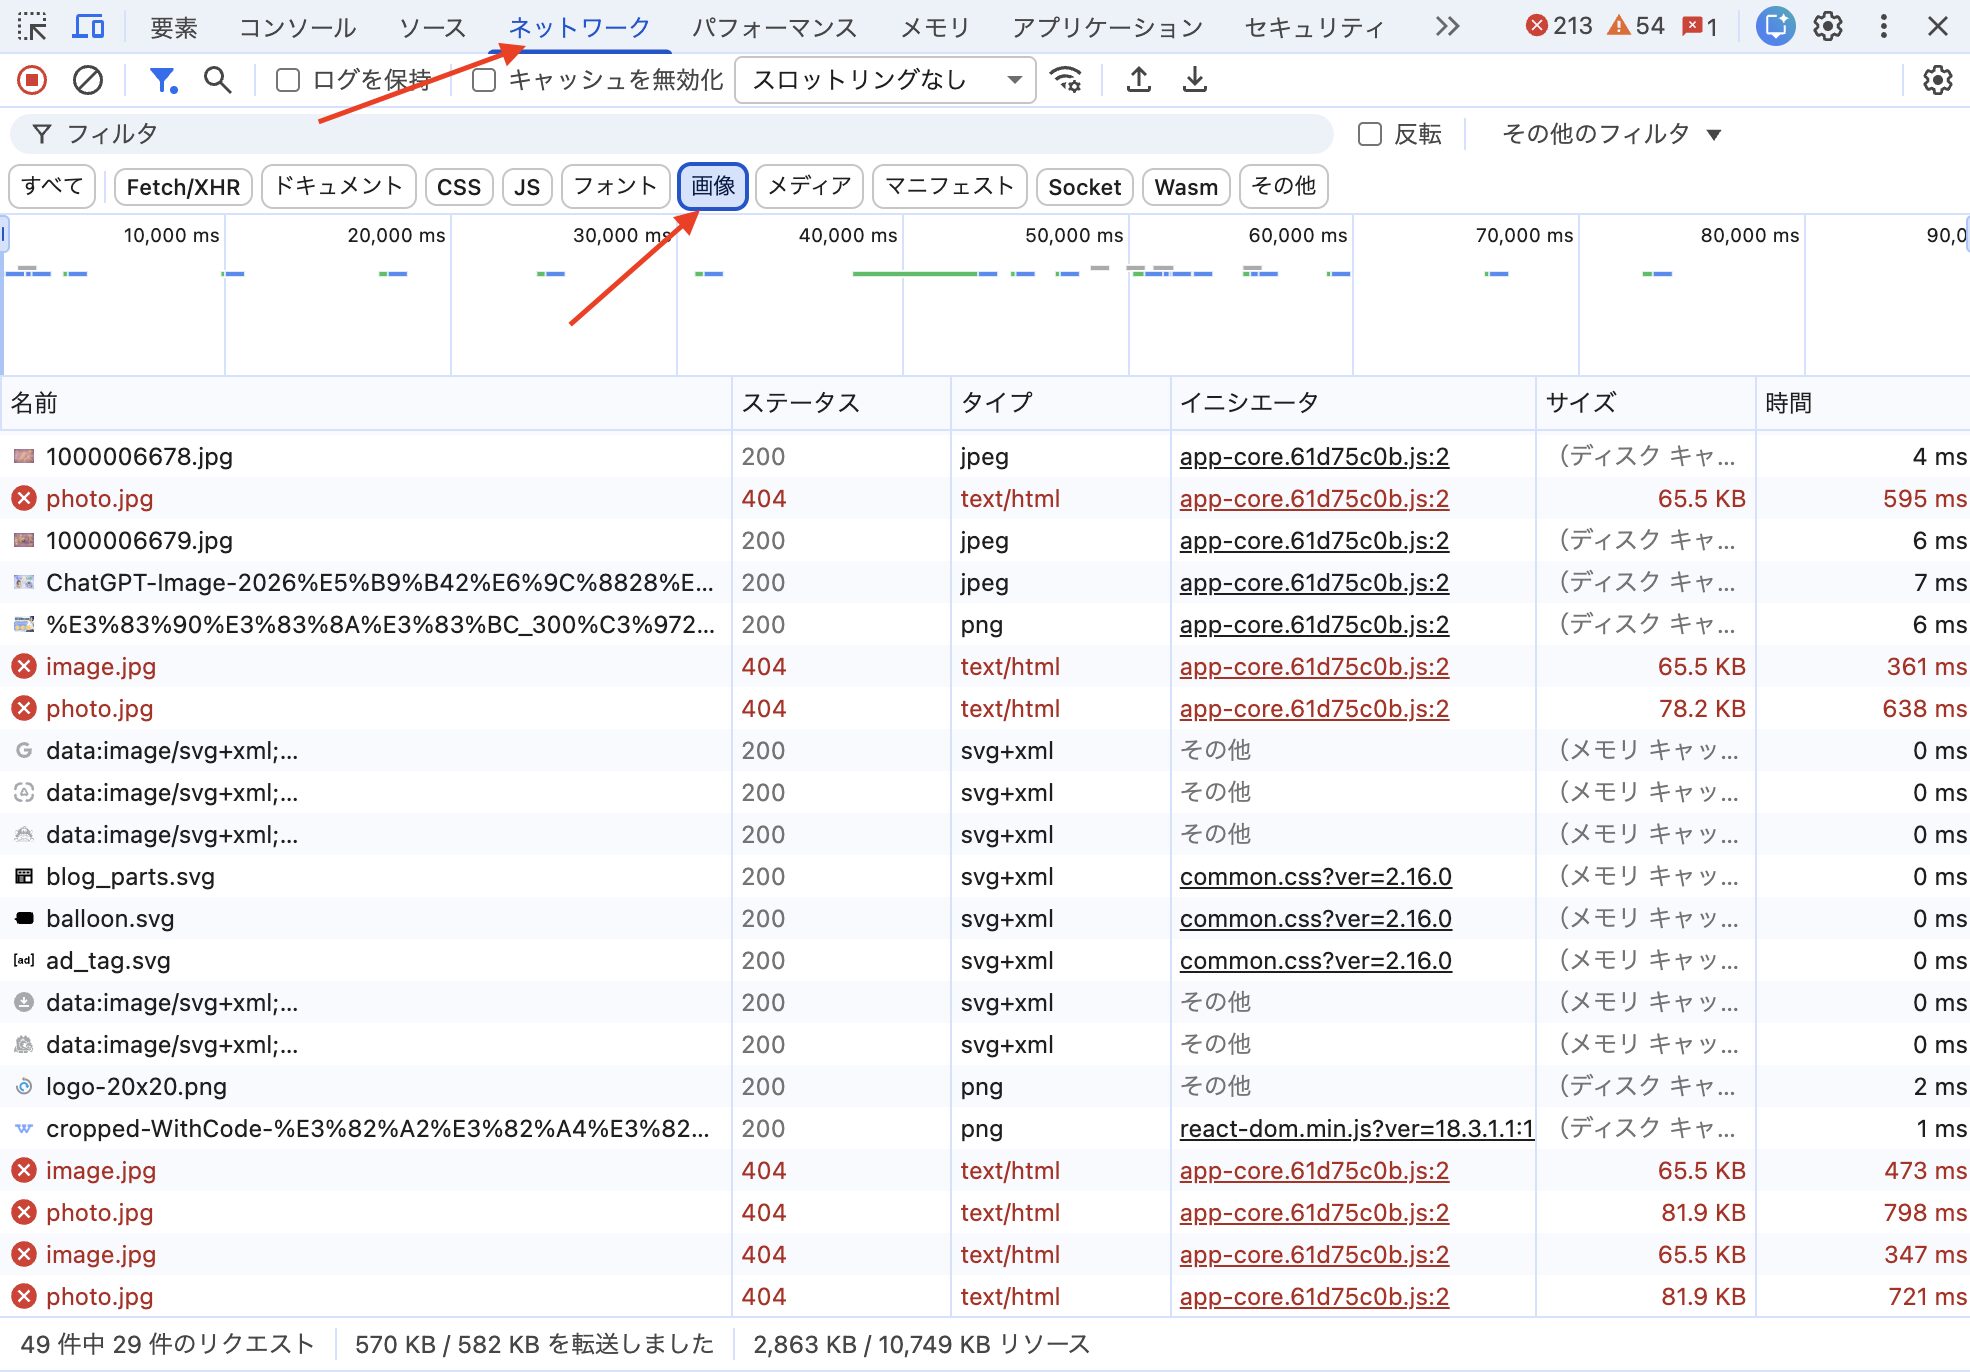Open network conditions wifi icon
Image resolution: width=1970 pixels, height=1372 pixels.
click(1066, 80)
